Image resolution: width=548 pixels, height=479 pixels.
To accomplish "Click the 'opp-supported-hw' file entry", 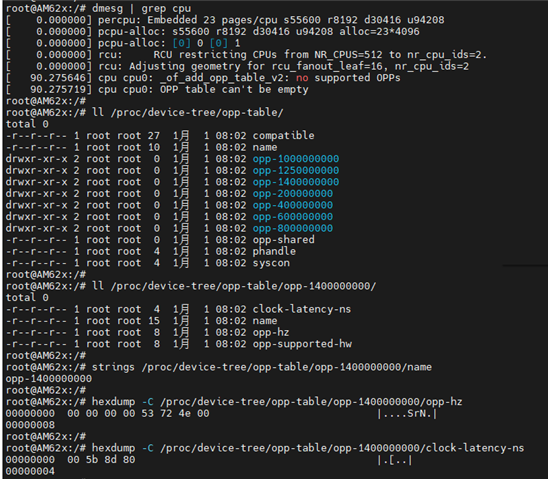I will pyautogui.click(x=302, y=344).
